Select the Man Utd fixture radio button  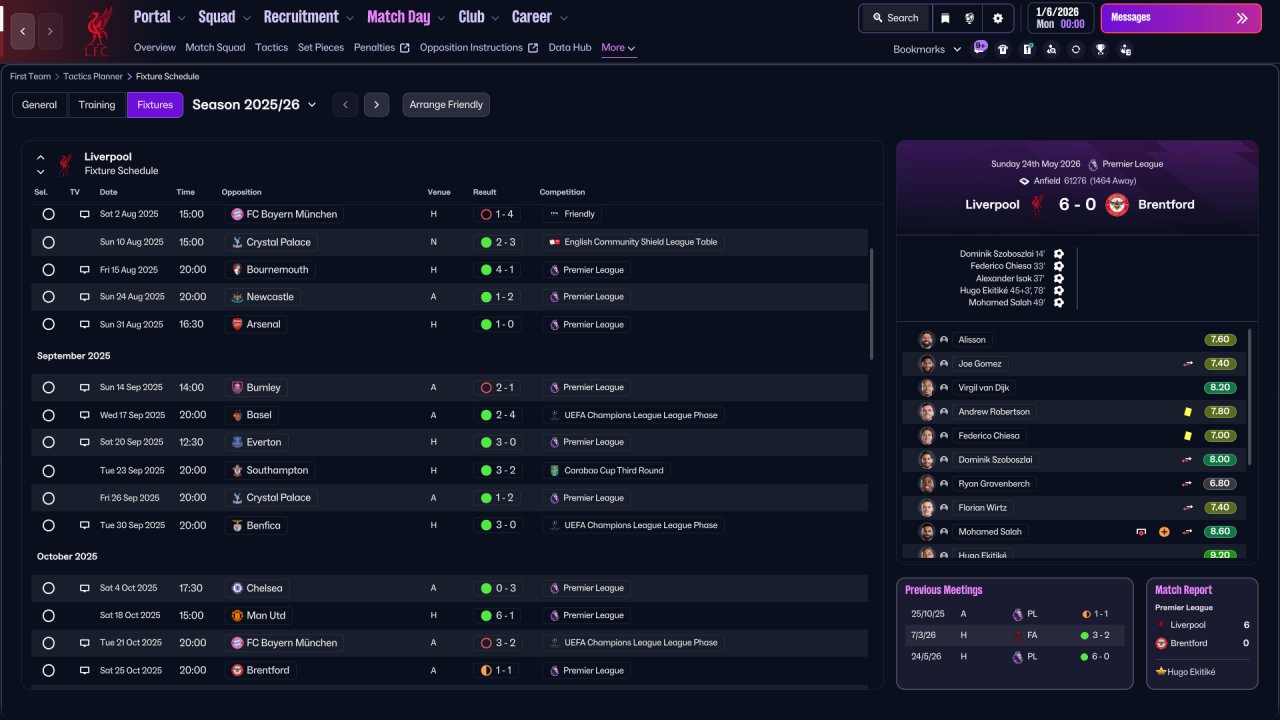click(x=48, y=615)
